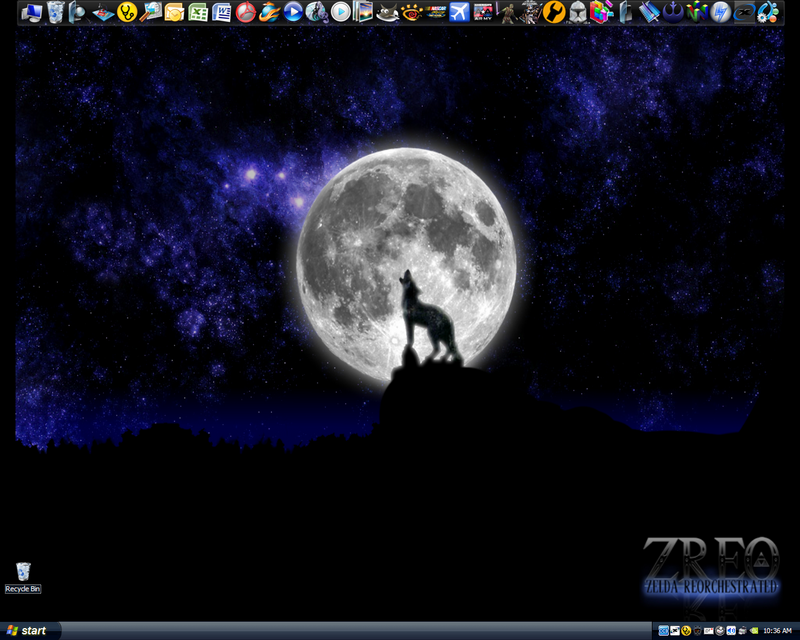Screen dimensions: 800x640
Task: Launch the Nintendo 64 emulator icon
Action: point(696,12)
